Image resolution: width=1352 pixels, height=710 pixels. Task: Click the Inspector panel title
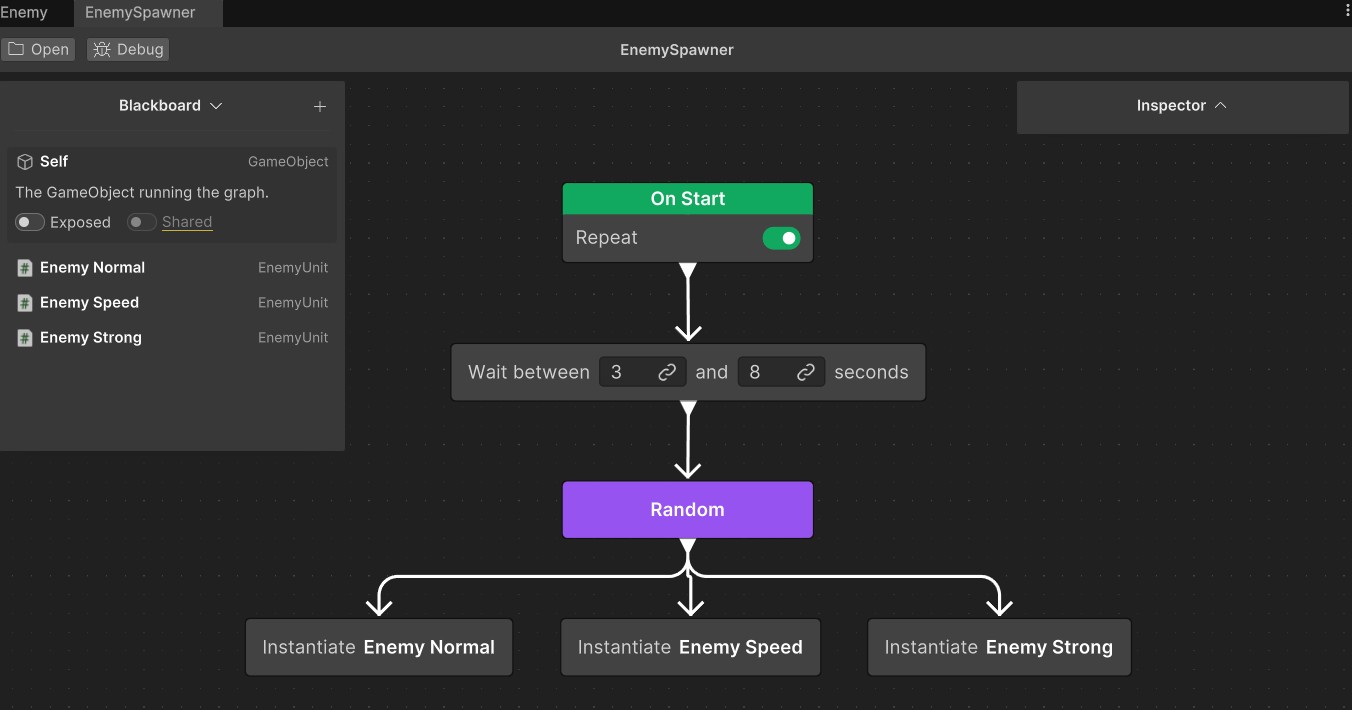(1171, 105)
